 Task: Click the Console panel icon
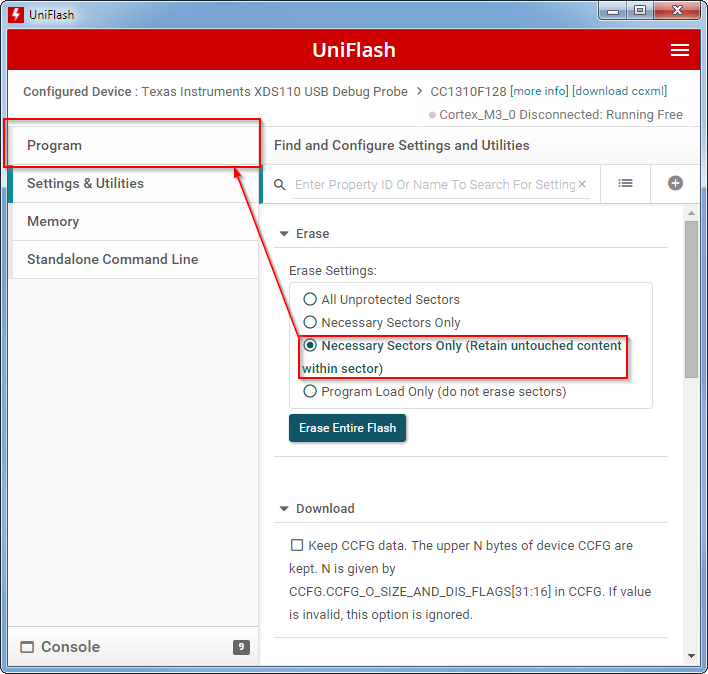[27, 647]
